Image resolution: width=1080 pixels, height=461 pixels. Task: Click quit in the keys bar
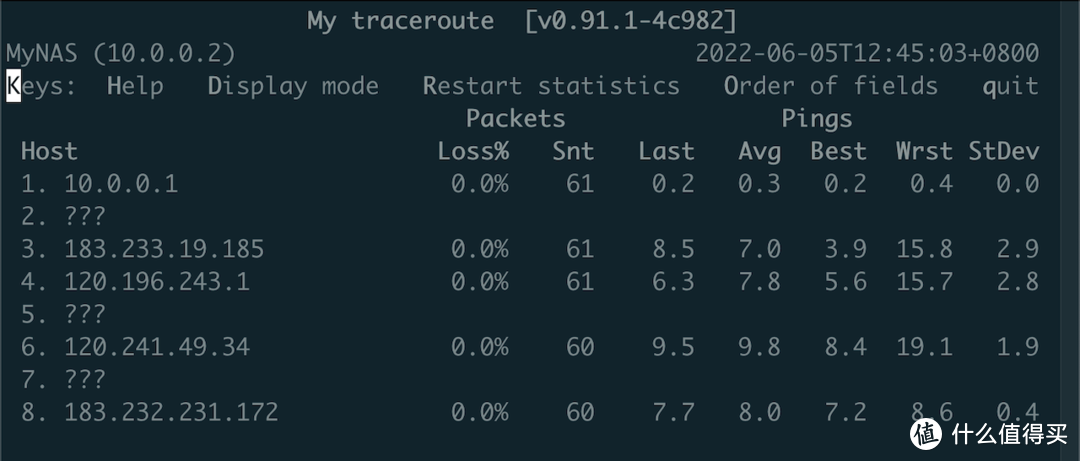coord(1010,86)
